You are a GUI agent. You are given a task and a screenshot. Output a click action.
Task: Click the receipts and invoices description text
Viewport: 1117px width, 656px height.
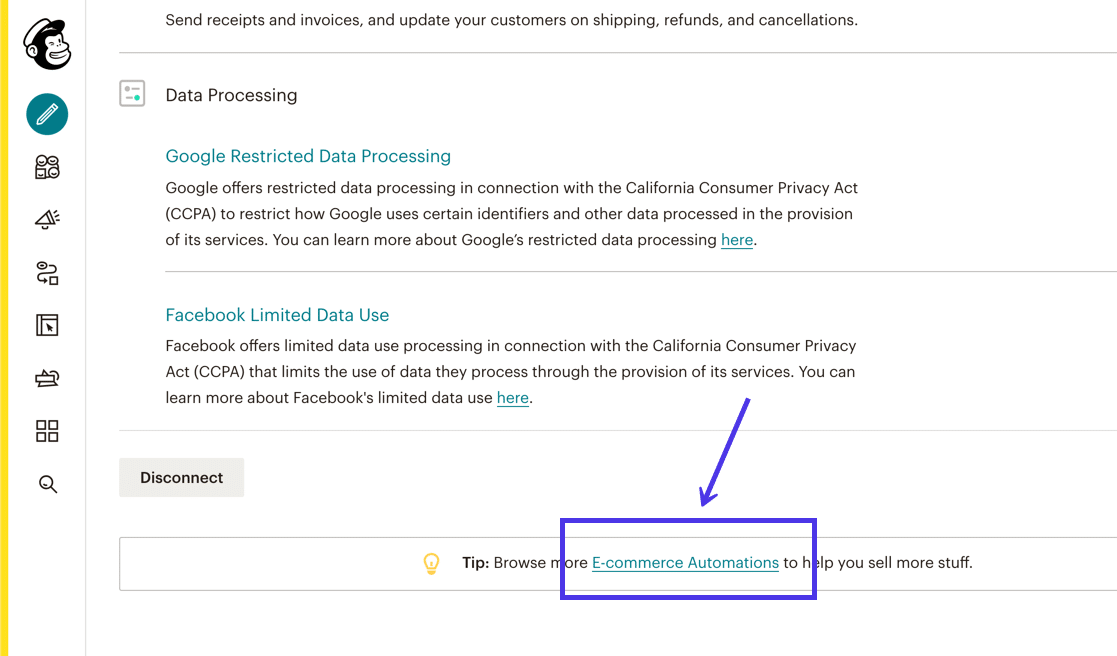[511, 20]
